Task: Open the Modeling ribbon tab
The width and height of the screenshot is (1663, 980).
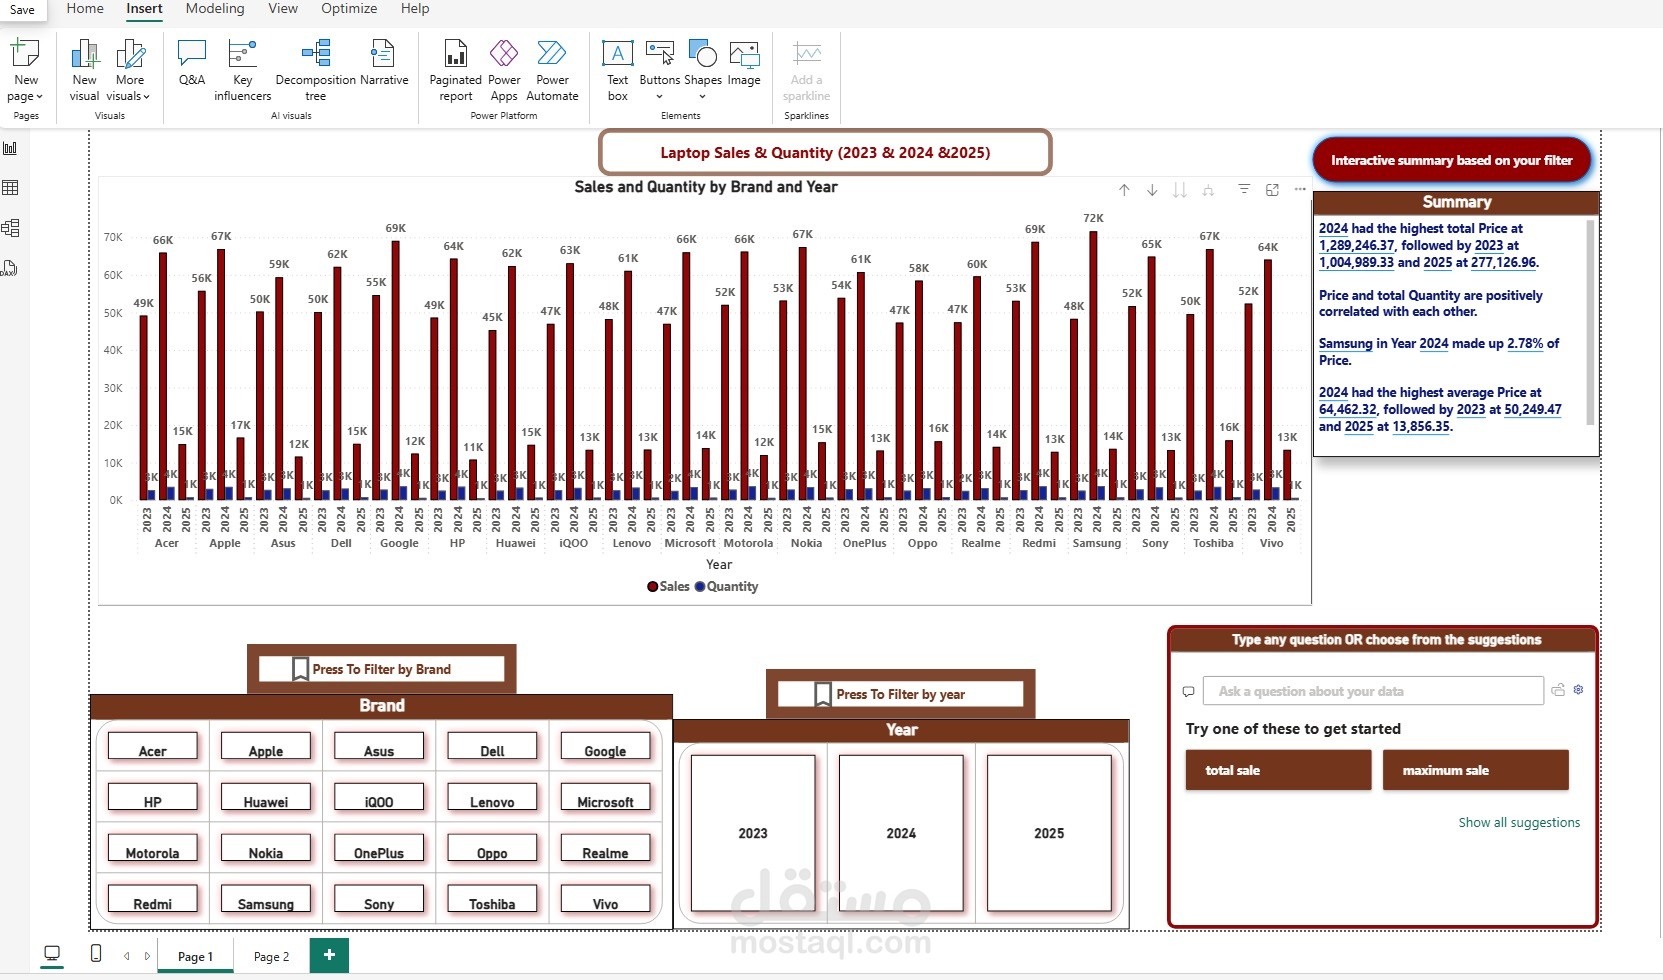Action: (215, 9)
